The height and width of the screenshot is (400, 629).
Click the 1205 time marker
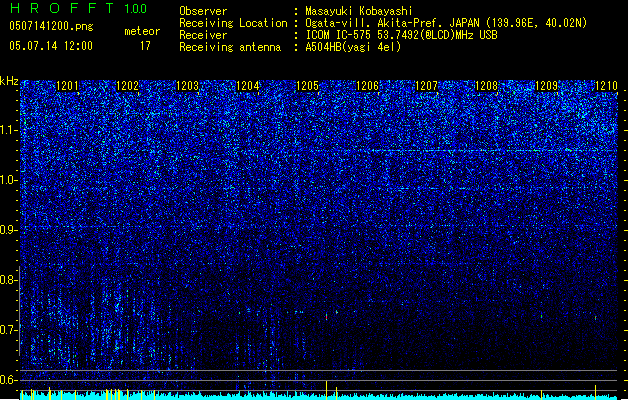(307, 86)
